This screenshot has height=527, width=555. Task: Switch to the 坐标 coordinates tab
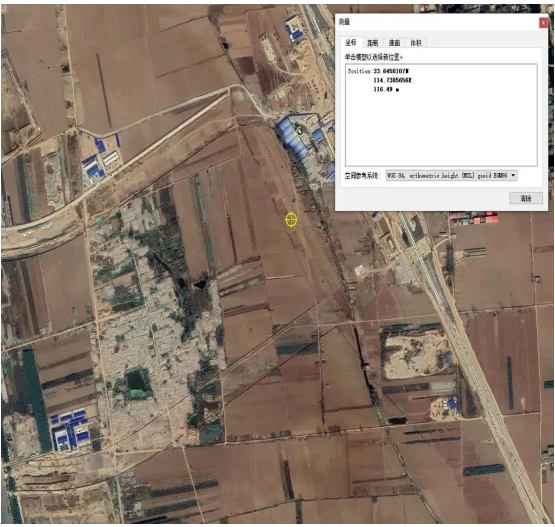pyautogui.click(x=351, y=43)
